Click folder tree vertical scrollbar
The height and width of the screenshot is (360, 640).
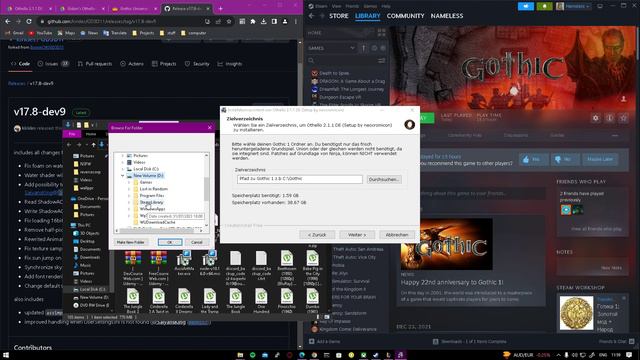click(207, 190)
